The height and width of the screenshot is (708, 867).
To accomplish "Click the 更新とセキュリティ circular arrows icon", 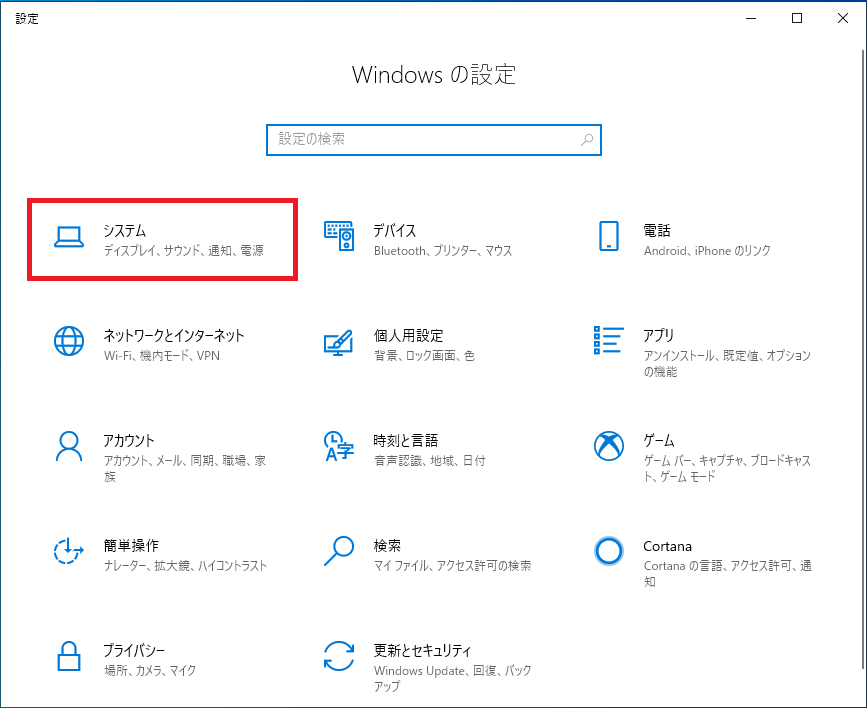I will coord(338,656).
